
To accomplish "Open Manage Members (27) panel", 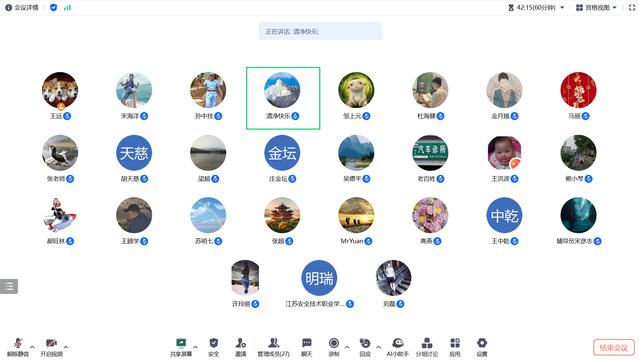I will pos(273,347).
